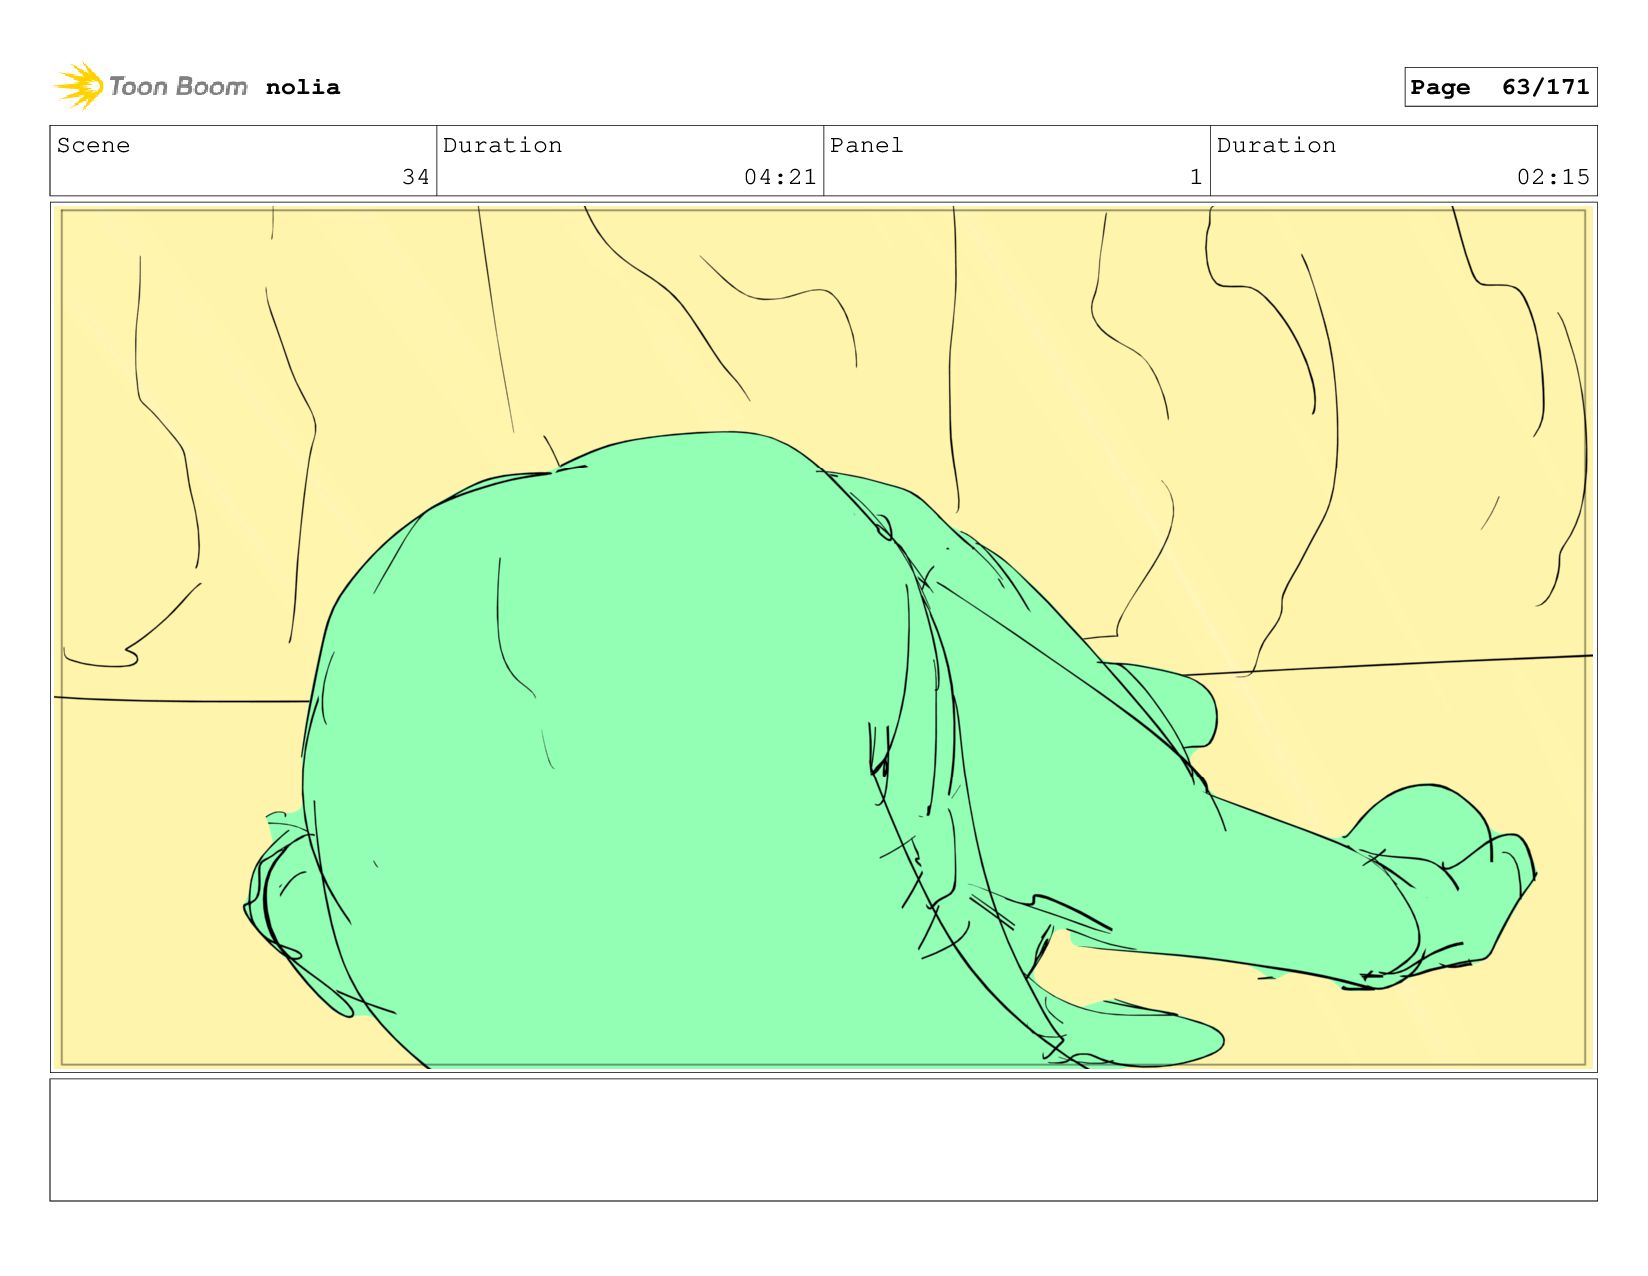Select the project name 'nolia'

tap(303, 87)
